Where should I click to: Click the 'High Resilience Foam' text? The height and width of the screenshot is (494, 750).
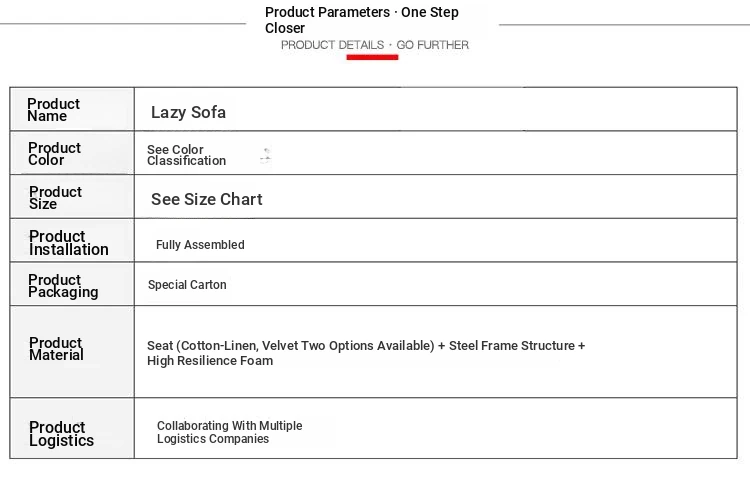[210, 361]
